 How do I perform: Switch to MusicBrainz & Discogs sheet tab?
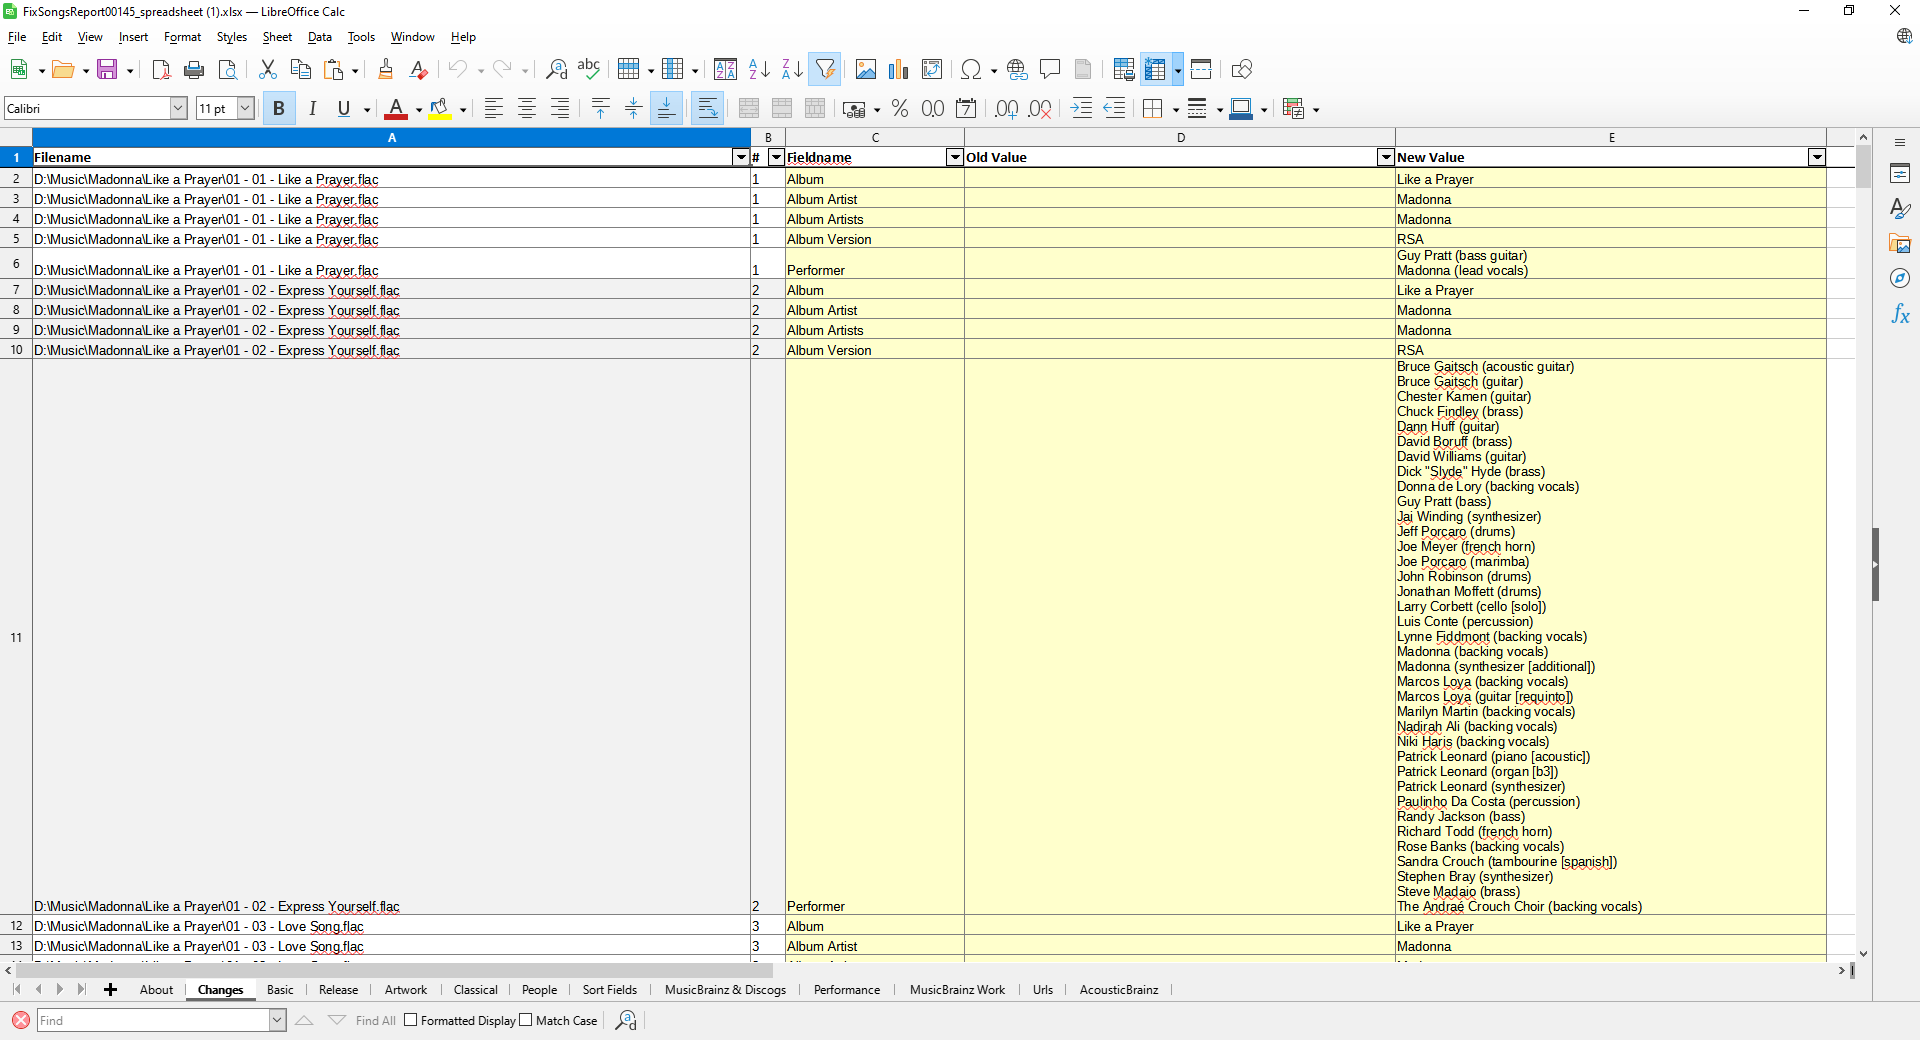pyautogui.click(x=725, y=990)
